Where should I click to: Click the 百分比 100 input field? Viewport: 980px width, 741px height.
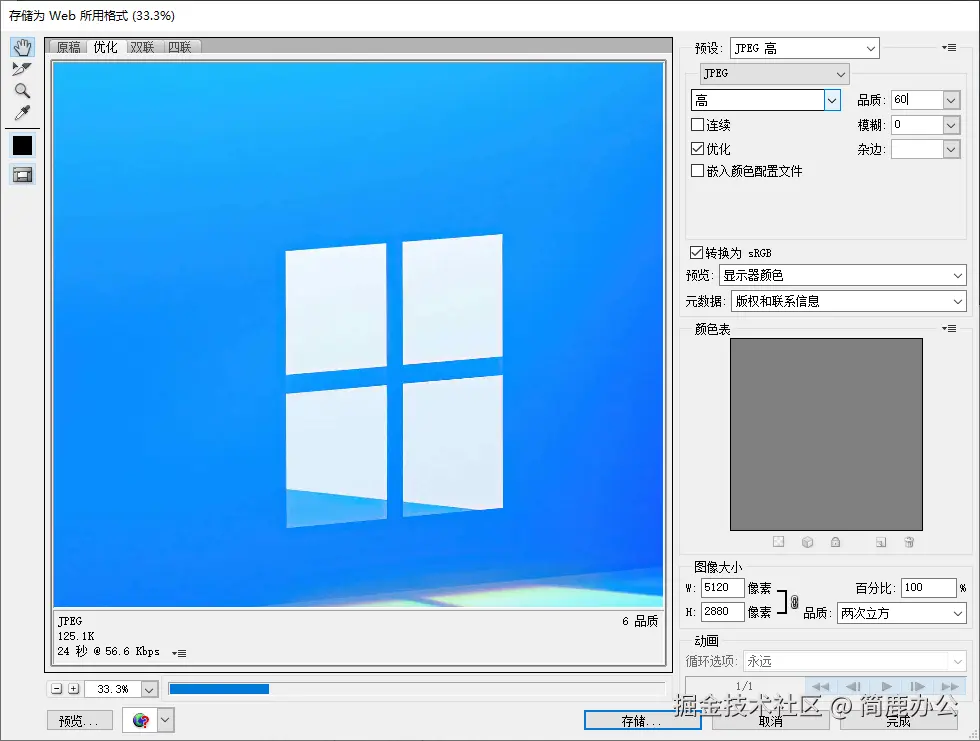pyautogui.click(x=929, y=588)
